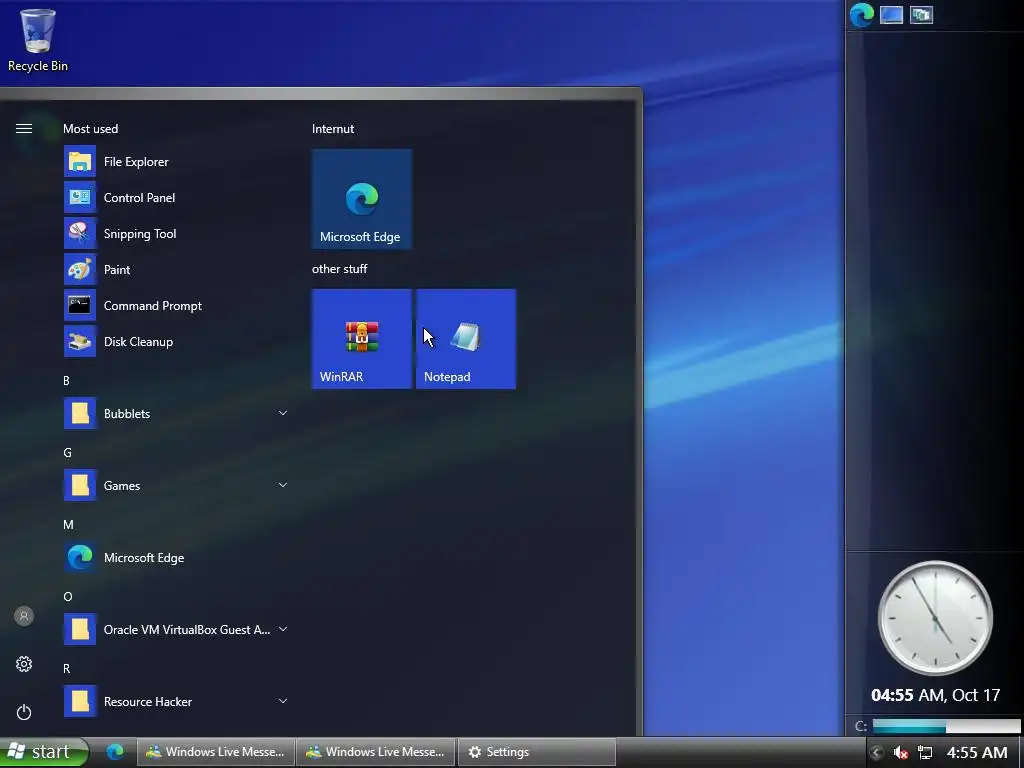The height and width of the screenshot is (768, 1024).
Task: Open the WinRAR tile
Action: [x=362, y=339]
